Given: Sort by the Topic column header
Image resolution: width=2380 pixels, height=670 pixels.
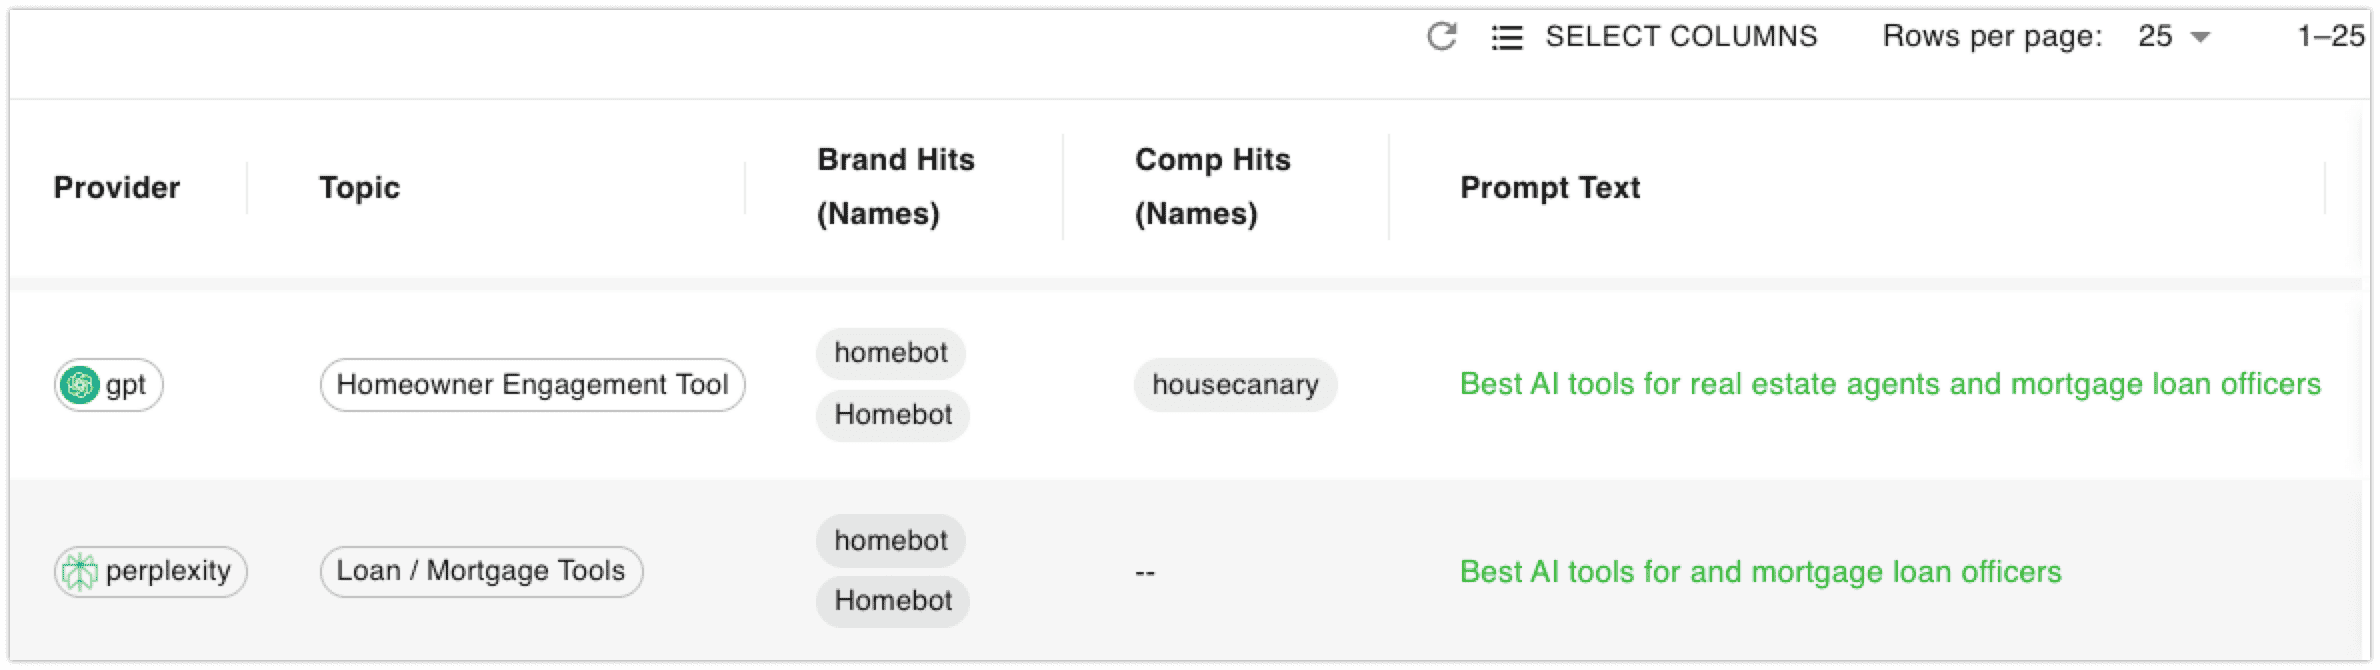Looking at the screenshot, I should point(359,188).
